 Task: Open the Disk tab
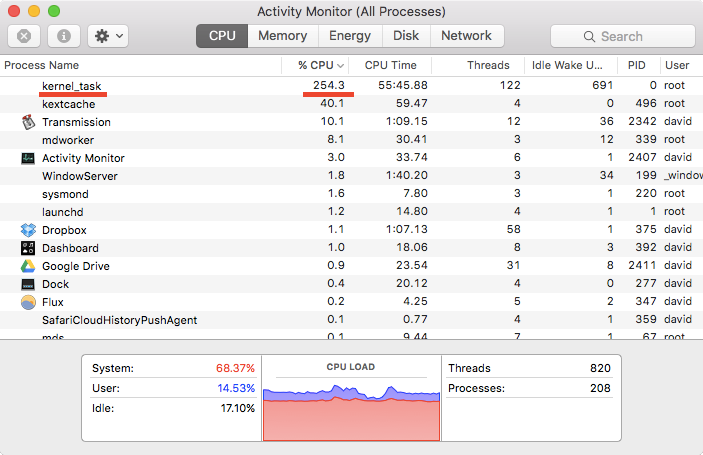406,36
